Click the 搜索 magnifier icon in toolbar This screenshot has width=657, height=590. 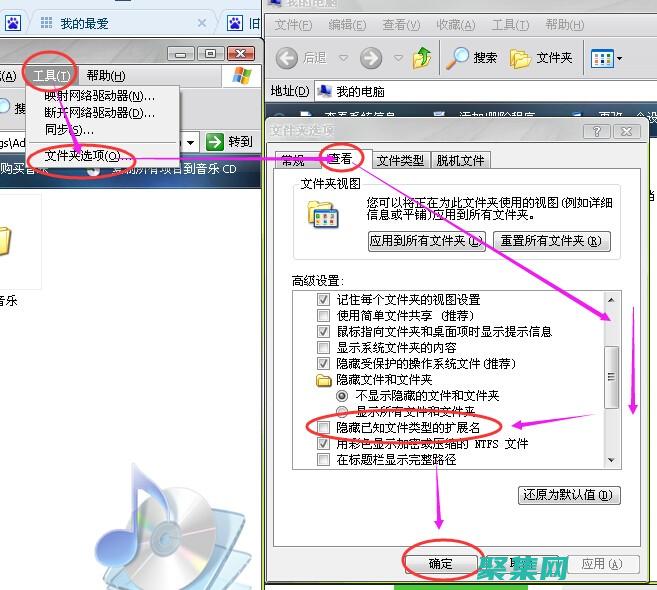point(458,58)
